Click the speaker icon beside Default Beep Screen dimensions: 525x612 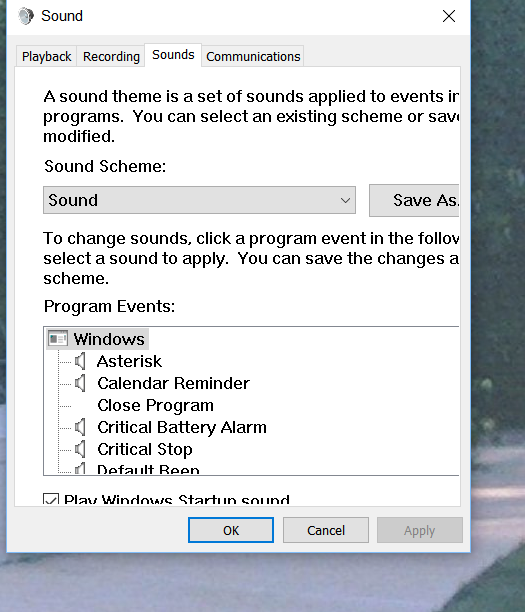80,468
